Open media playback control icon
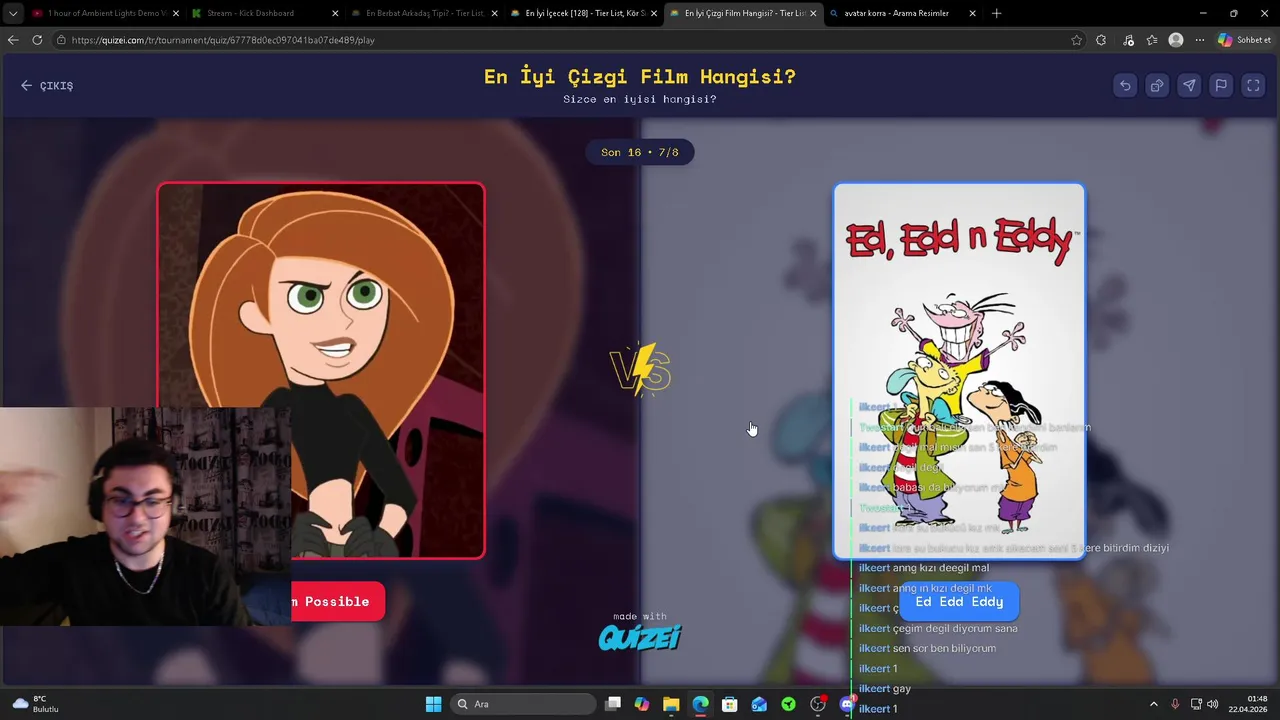 point(1129,40)
